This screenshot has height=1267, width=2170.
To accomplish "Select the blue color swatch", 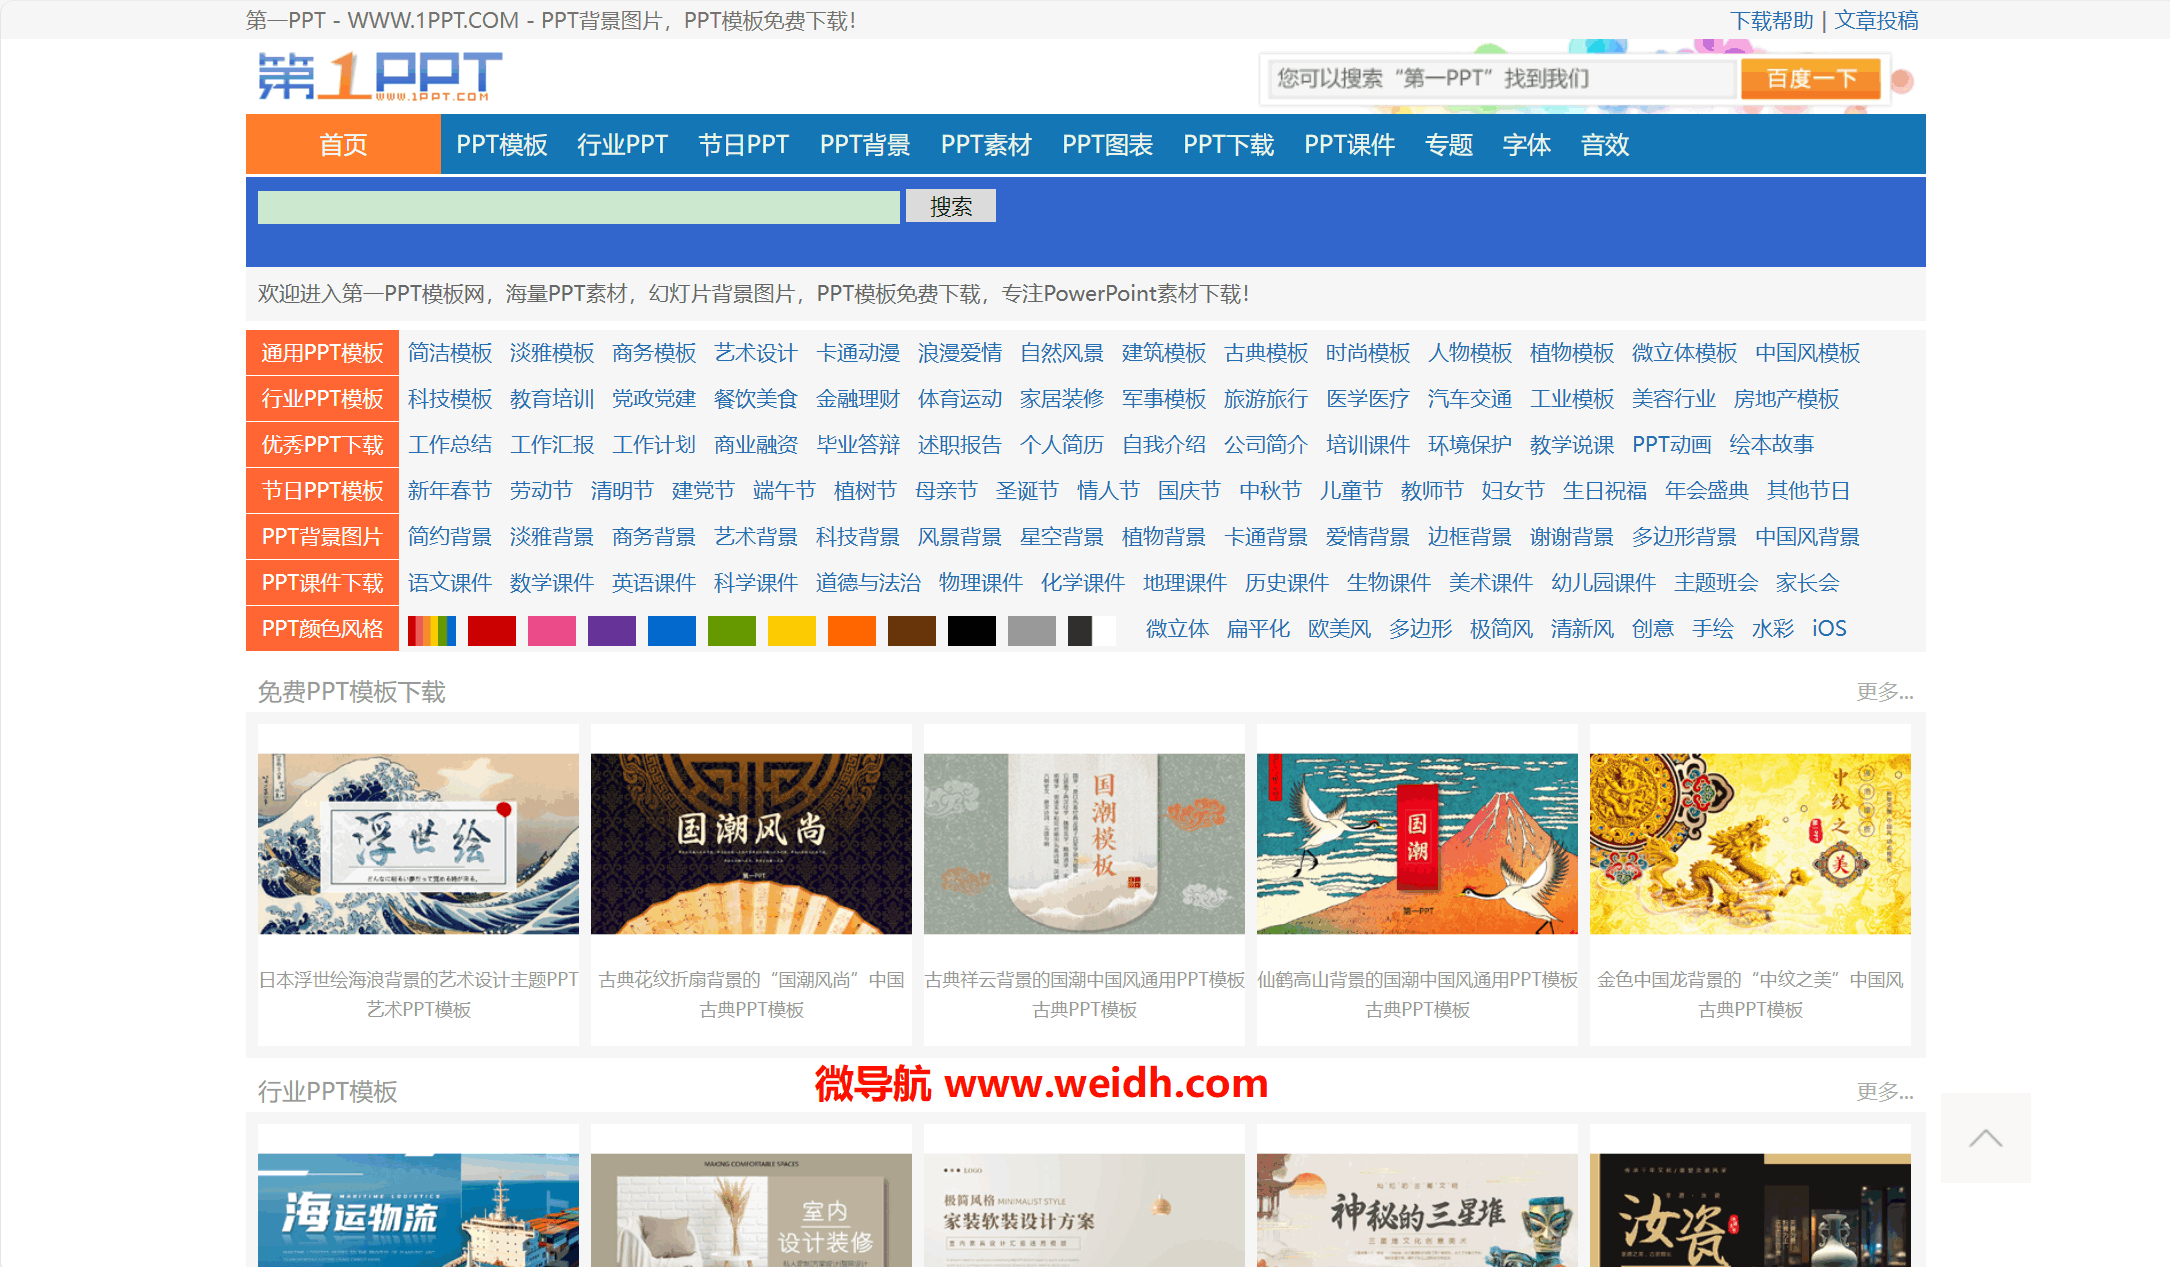I will point(672,630).
